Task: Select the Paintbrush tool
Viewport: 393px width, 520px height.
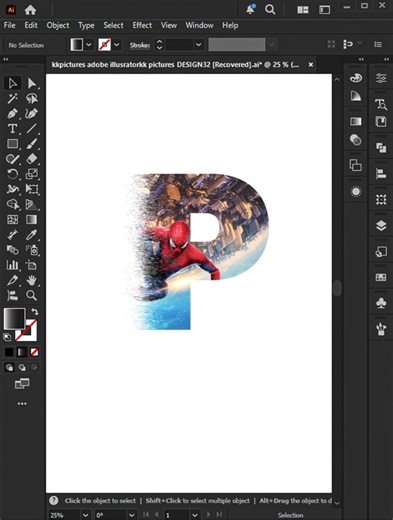Action: (x=32, y=144)
